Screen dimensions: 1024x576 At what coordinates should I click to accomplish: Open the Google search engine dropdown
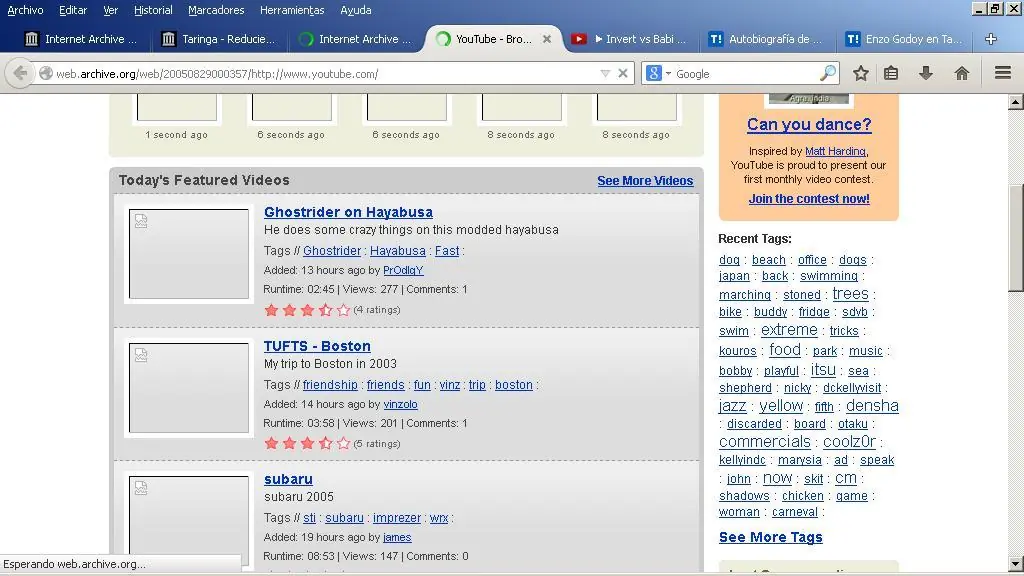click(657, 73)
